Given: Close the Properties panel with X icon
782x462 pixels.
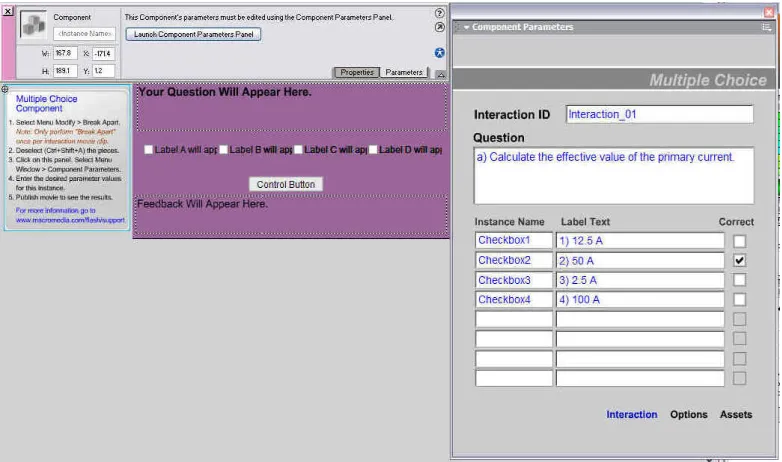Looking at the screenshot, I should tap(7, 10).
